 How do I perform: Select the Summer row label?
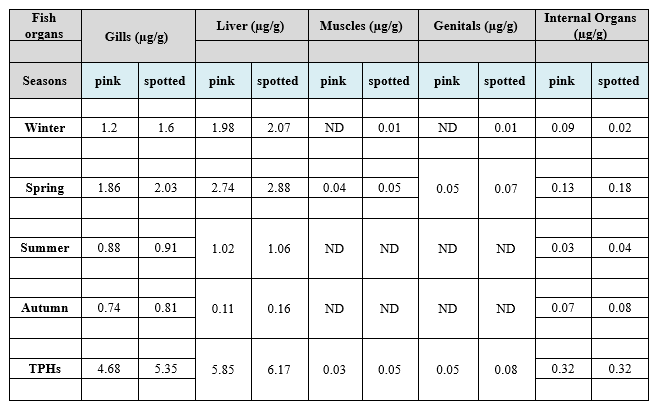[x=44, y=248]
